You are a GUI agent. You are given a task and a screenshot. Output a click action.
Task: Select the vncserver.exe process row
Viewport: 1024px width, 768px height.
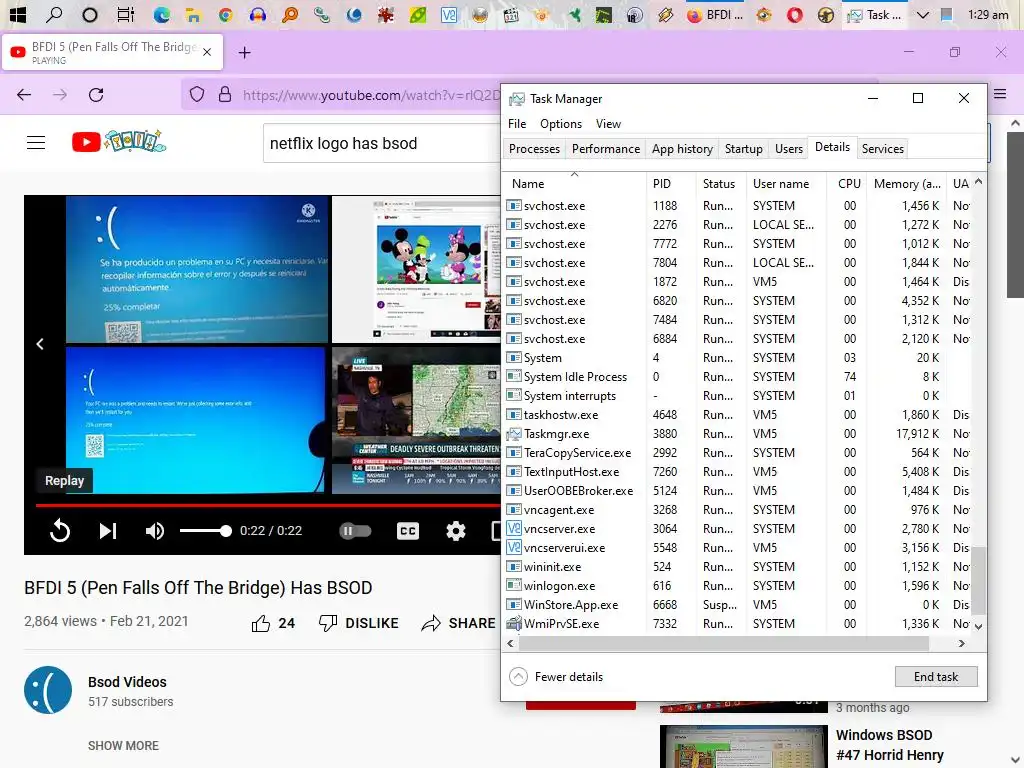pyautogui.click(x=737, y=528)
